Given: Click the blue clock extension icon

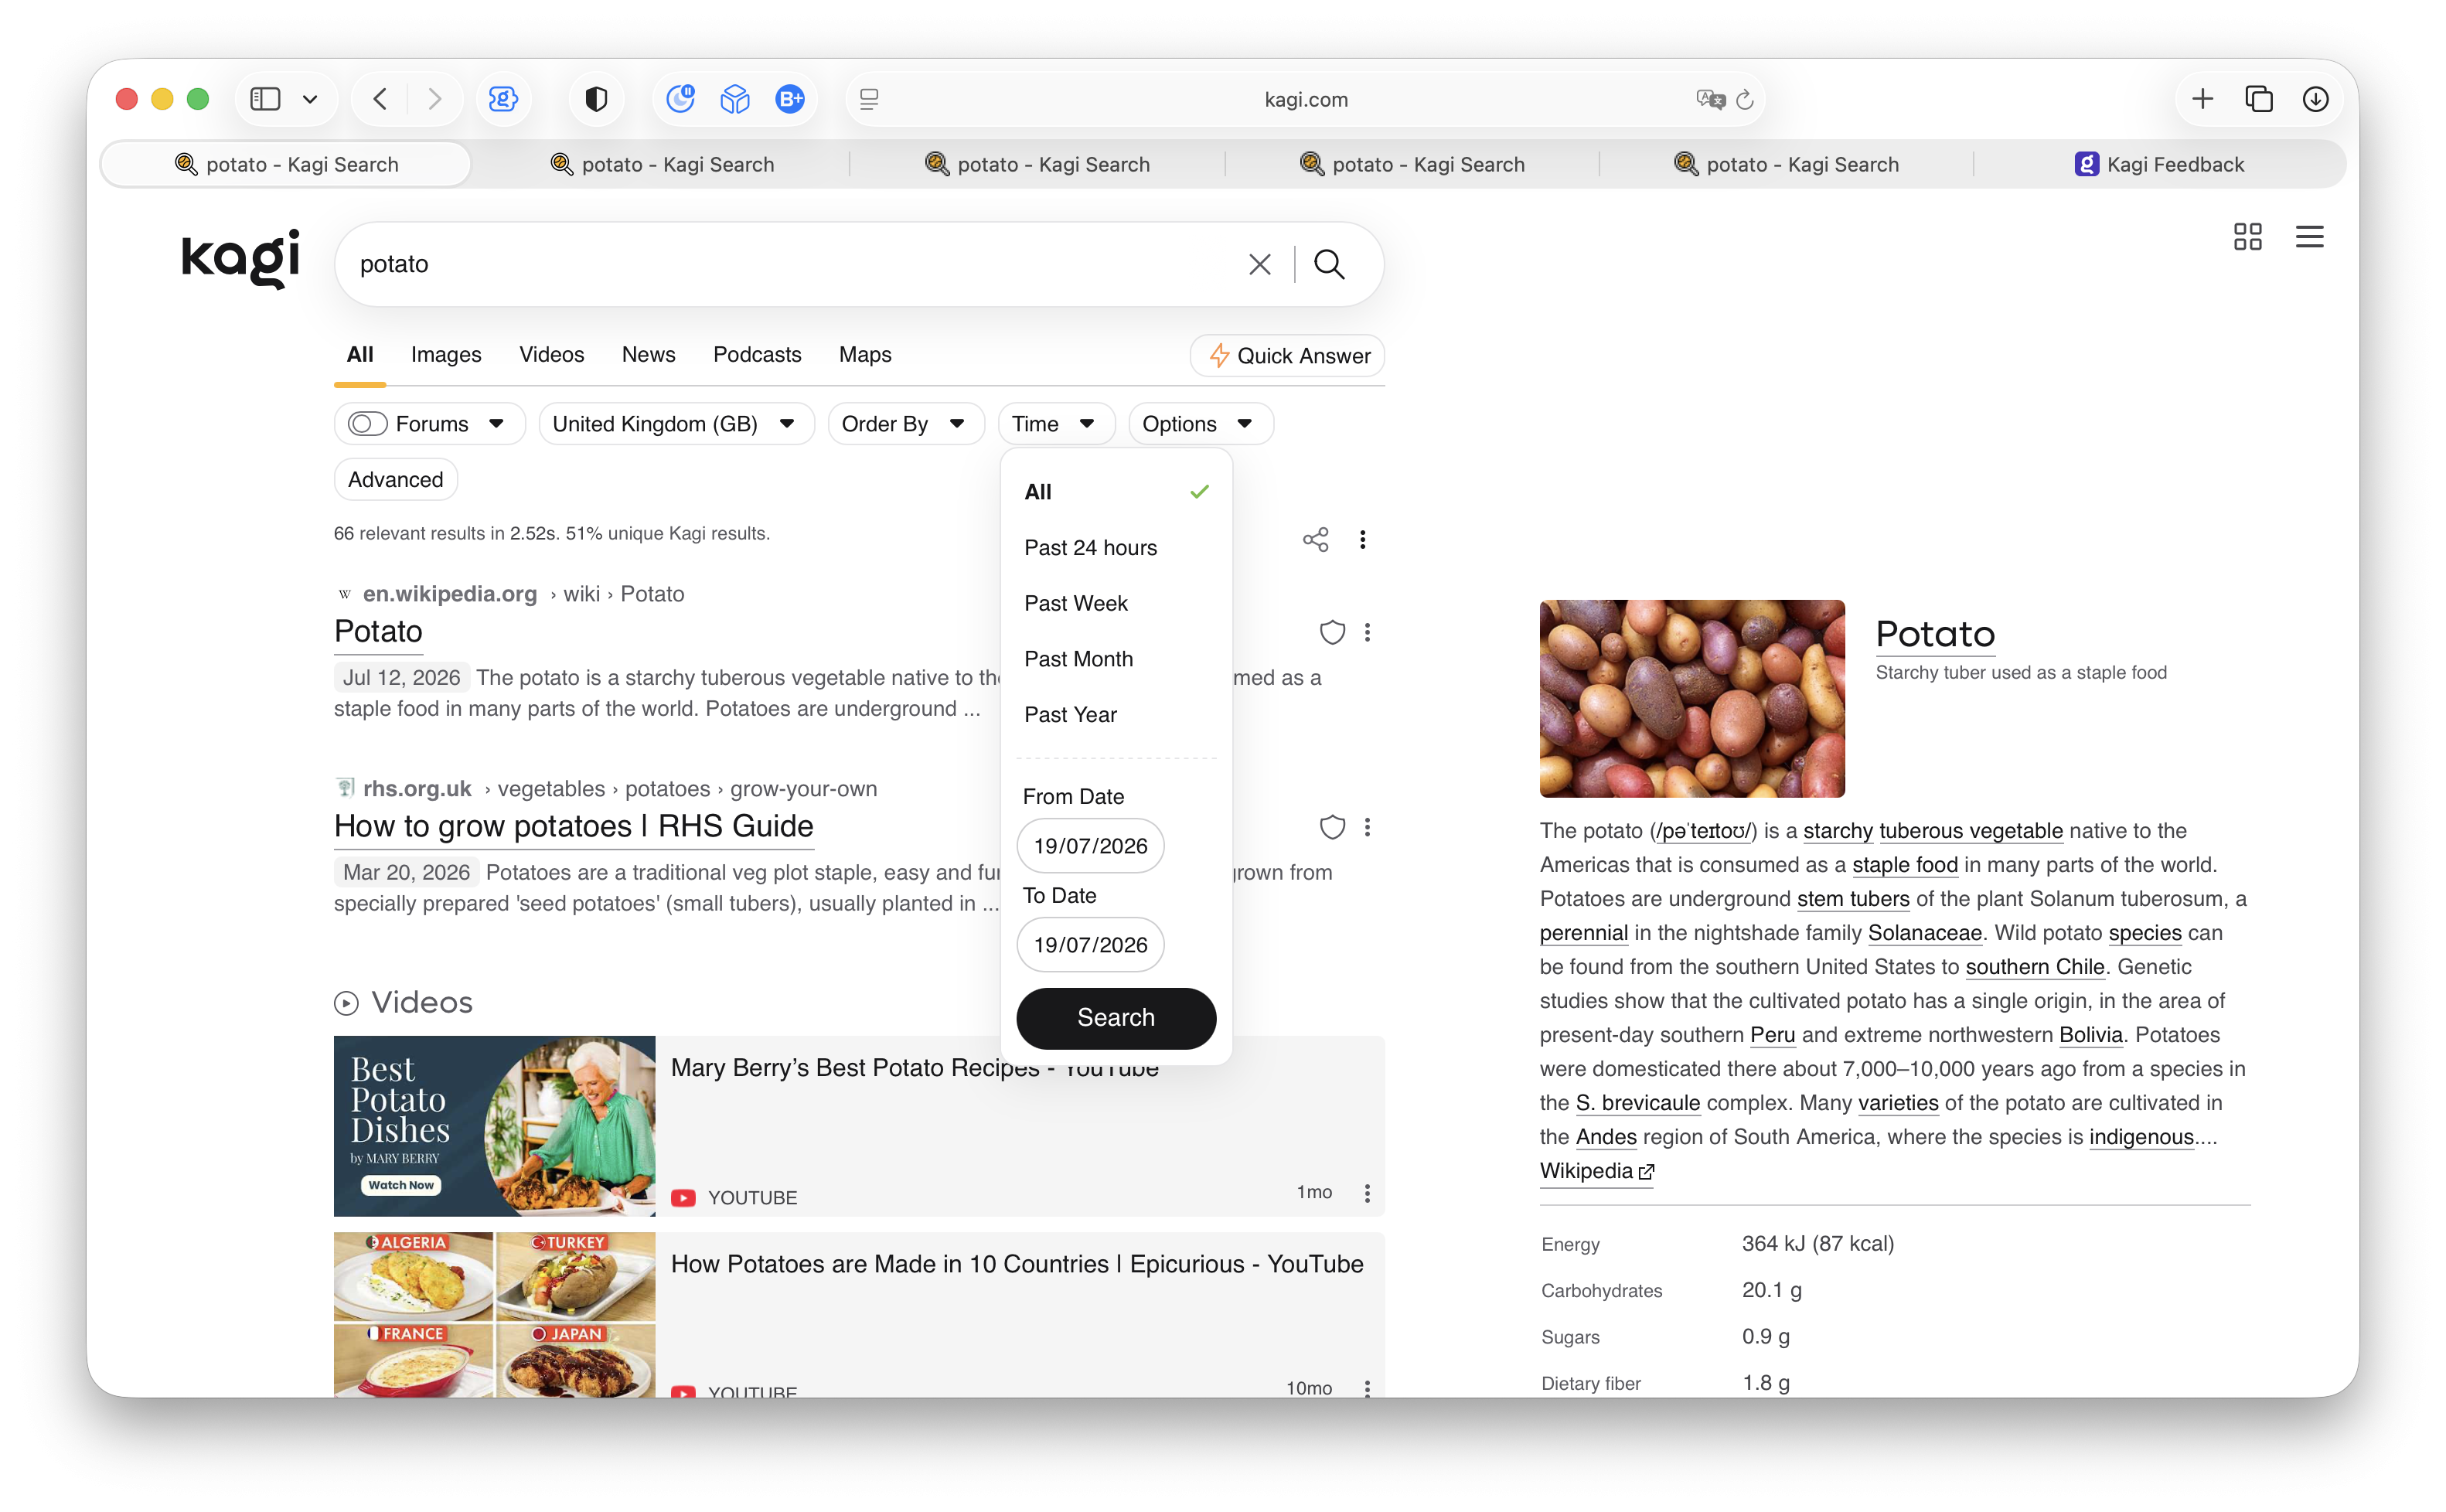Looking at the screenshot, I should point(681,99).
